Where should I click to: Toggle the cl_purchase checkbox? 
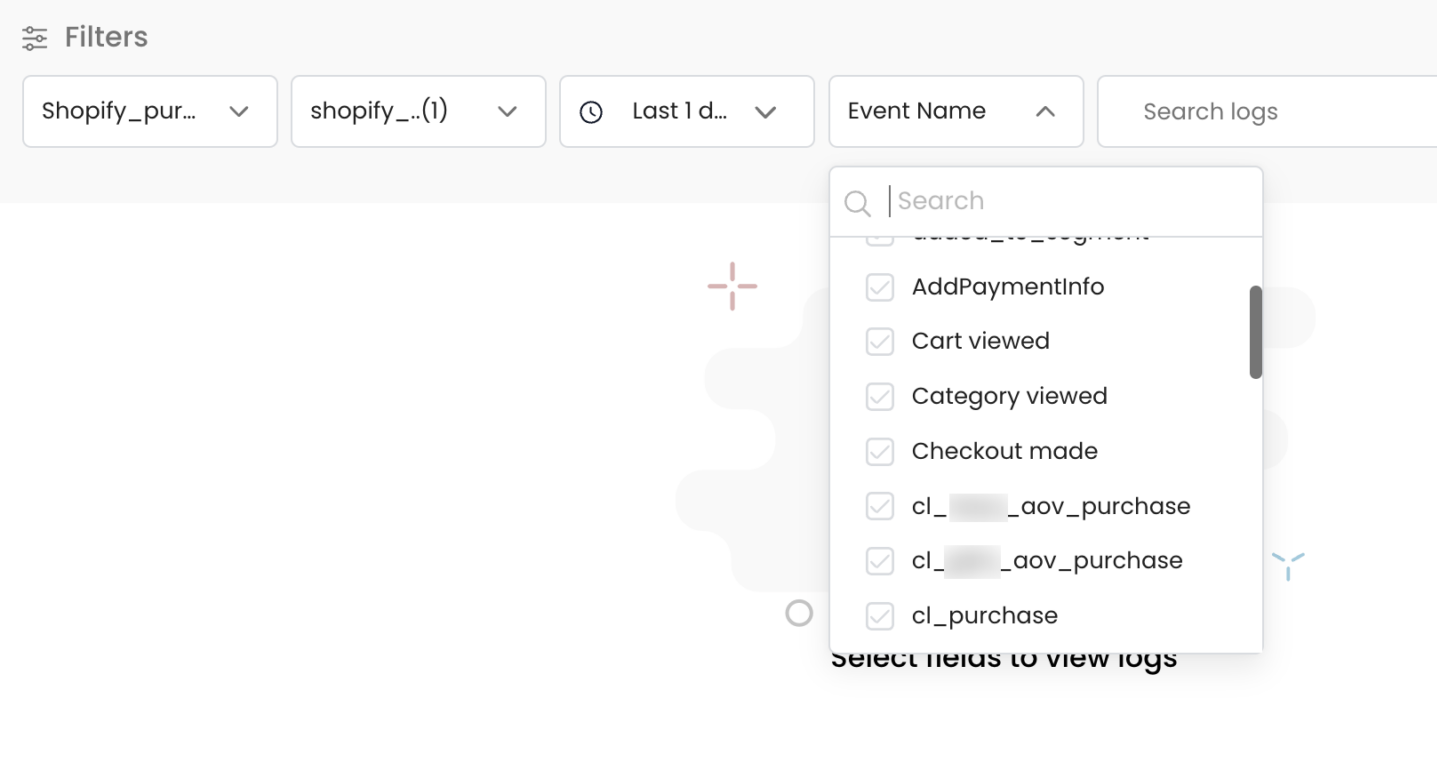[879, 616]
